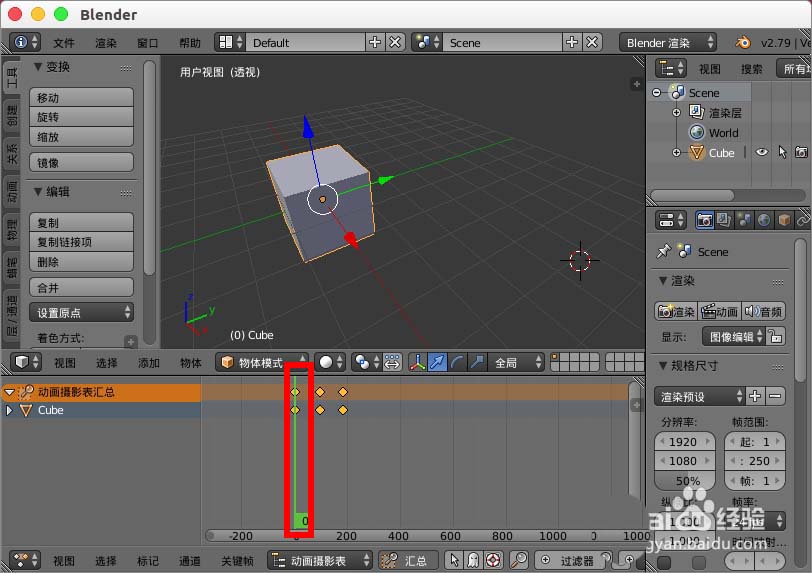Click the scene browse icon beside Scene
812x573 pixels.
(427, 42)
